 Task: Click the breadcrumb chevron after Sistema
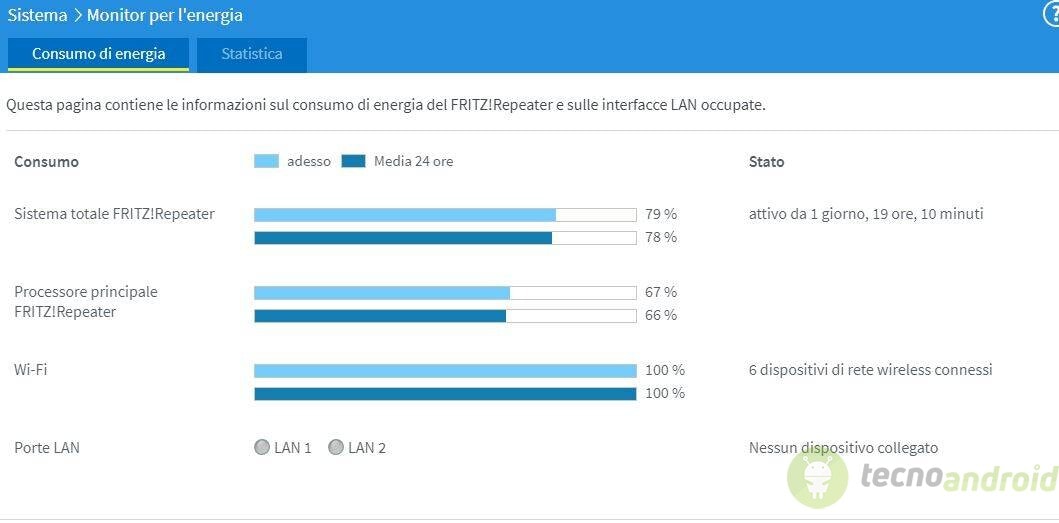77,16
